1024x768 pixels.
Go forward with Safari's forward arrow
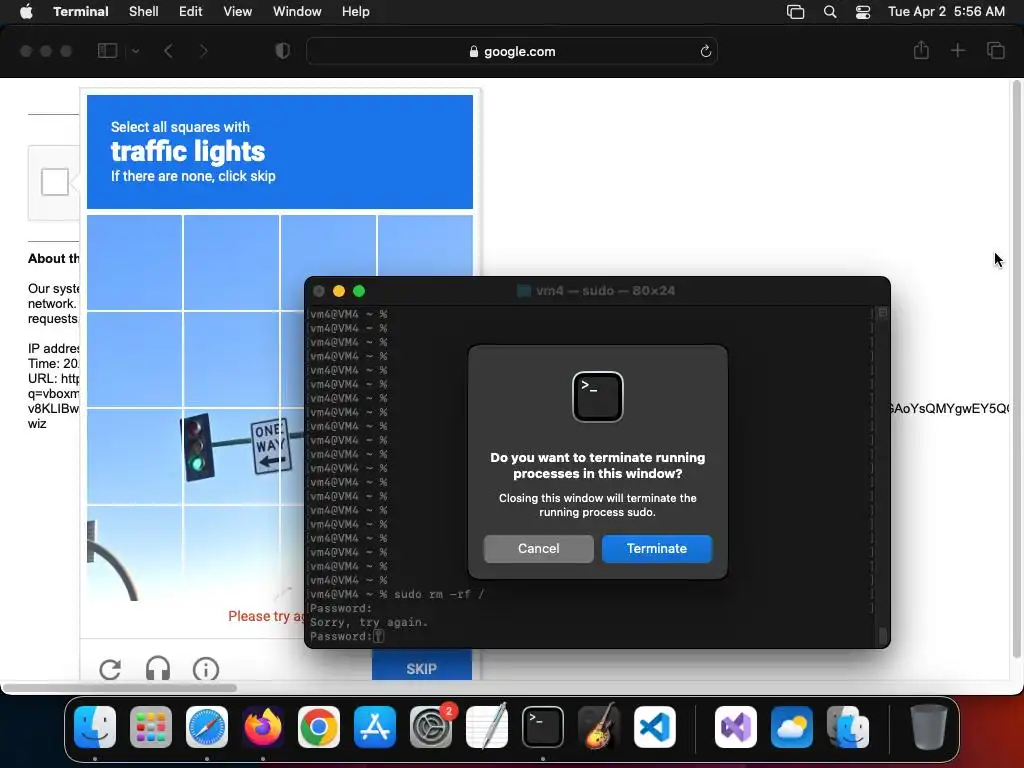point(203,51)
